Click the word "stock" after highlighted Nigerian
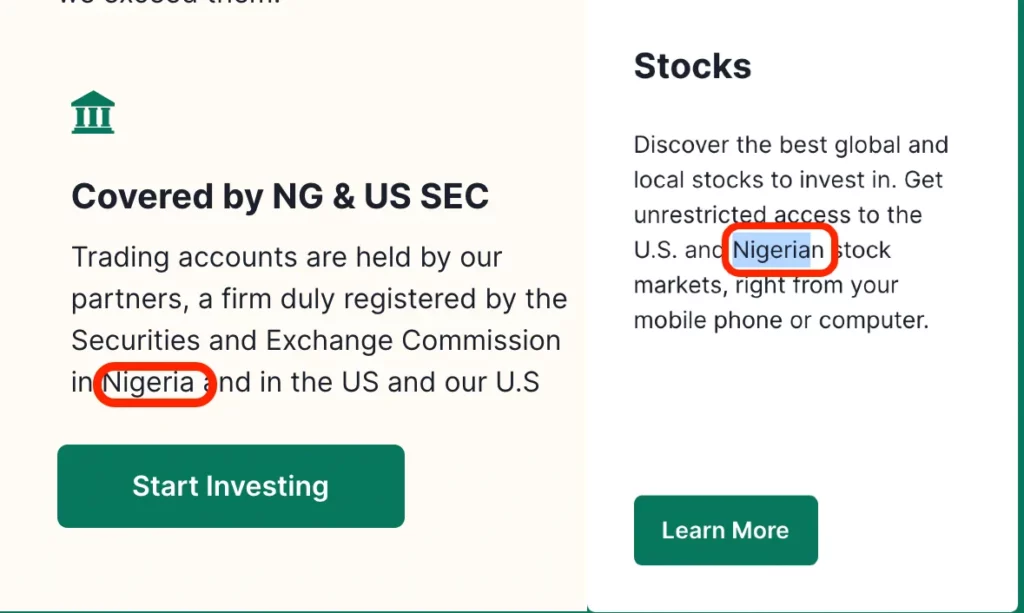 point(862,250)
